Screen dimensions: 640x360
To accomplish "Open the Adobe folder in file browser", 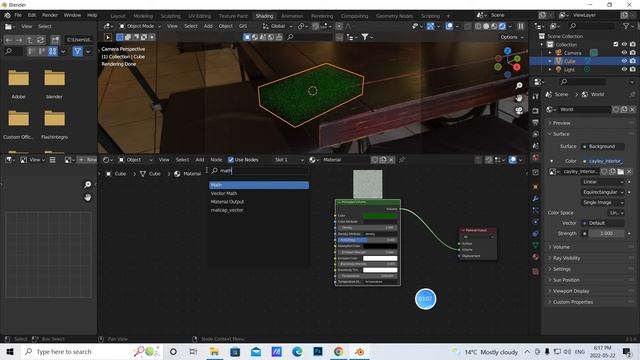I will [x=19, y=84].
